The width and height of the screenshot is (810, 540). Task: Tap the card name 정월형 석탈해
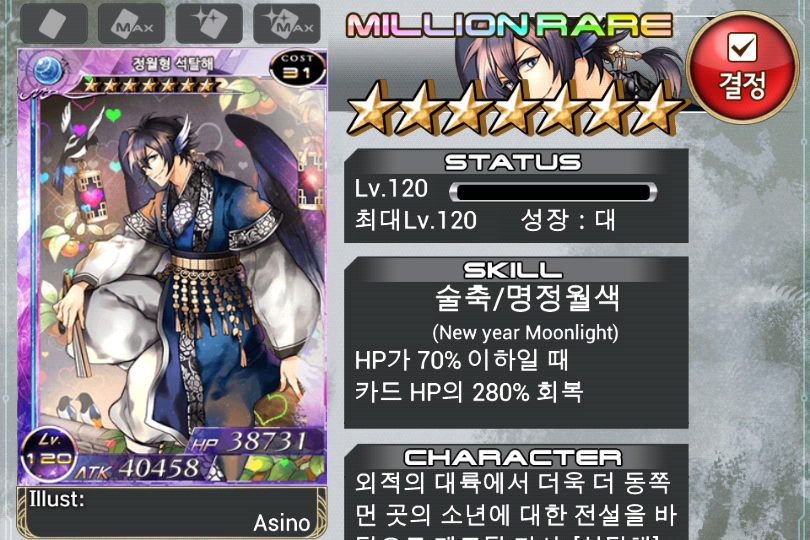[173, 64]
